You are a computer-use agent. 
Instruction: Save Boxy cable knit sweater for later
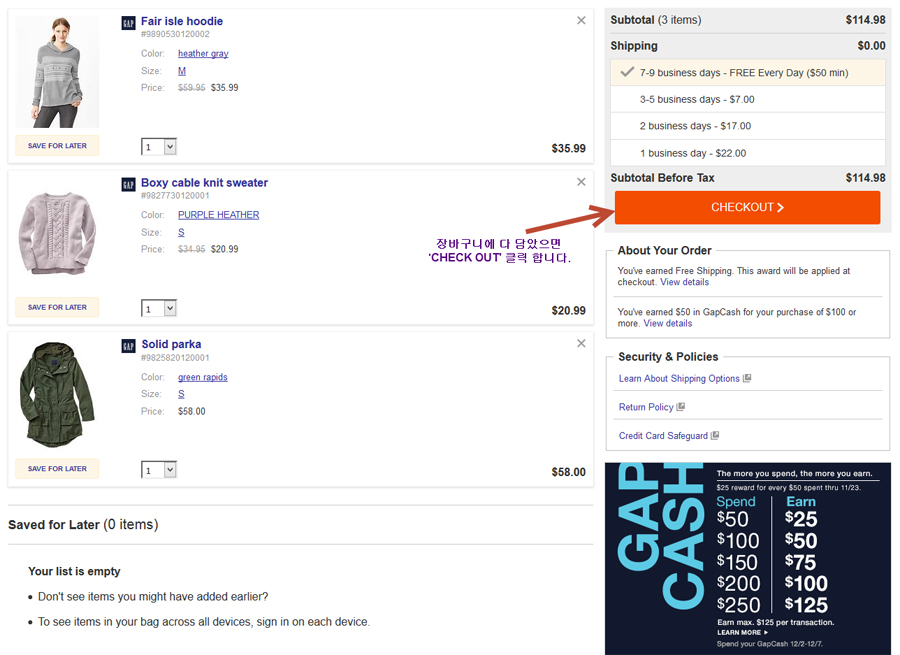click(x=57, y=307)
